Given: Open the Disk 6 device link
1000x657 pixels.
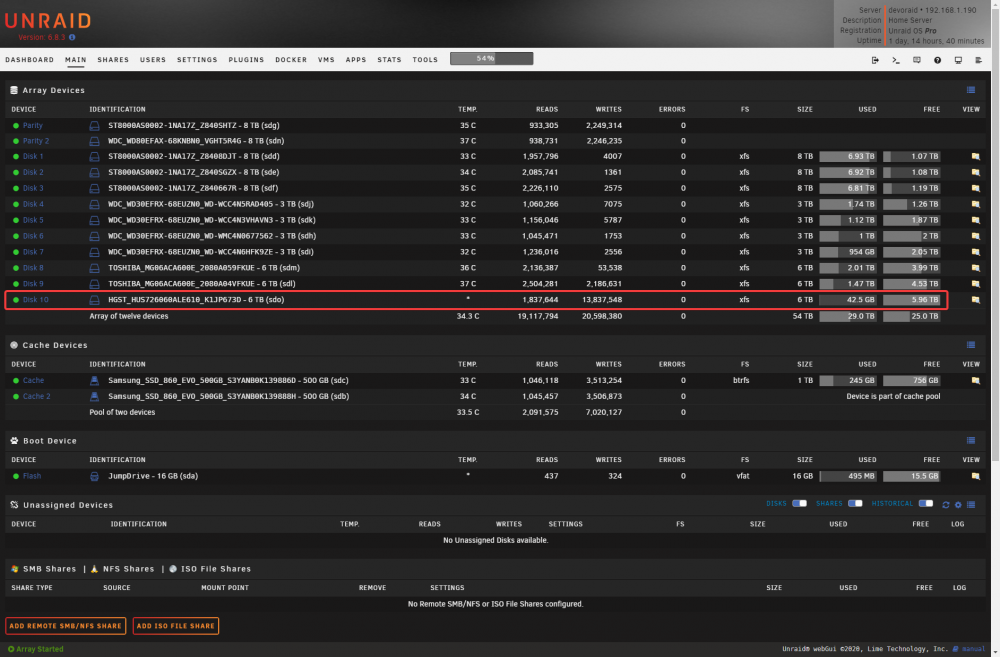Looking at the screenshot, I should [x=33, y=236].
